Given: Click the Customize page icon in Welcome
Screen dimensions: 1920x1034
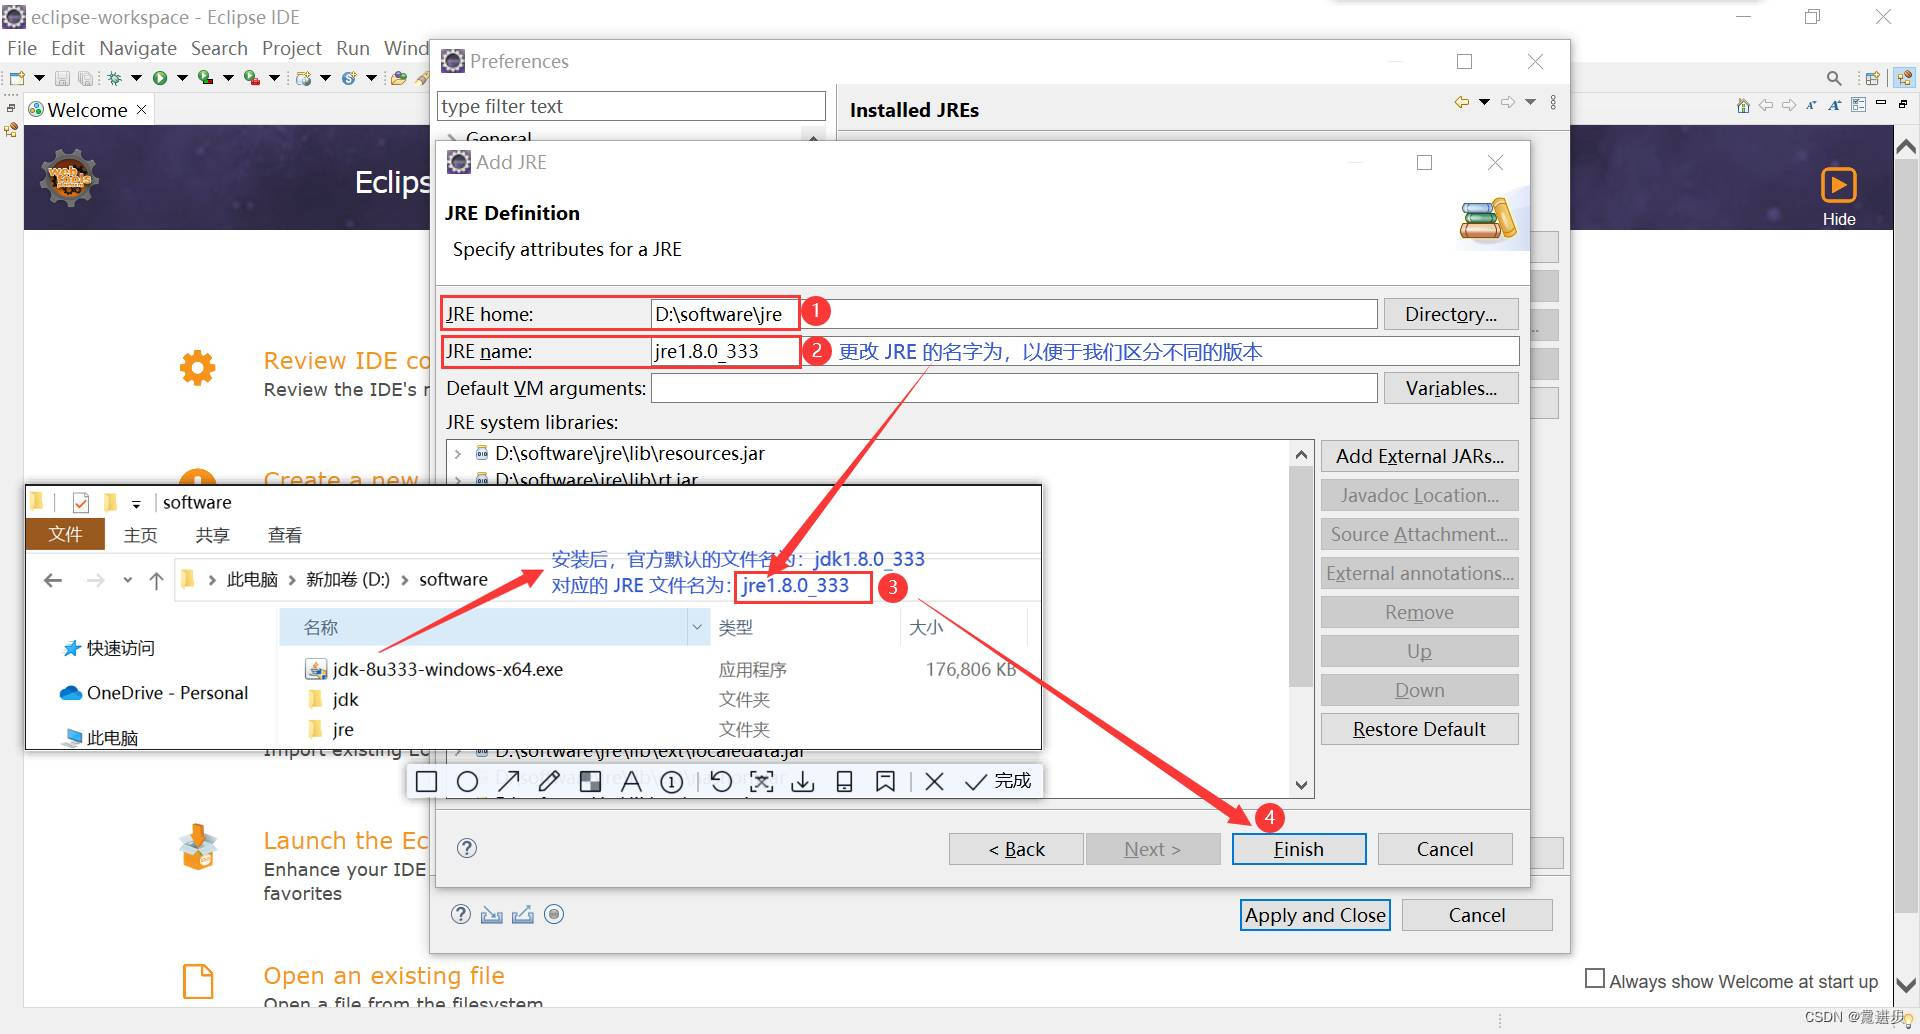Looking at the screenshot, I should pos(1858,105).
